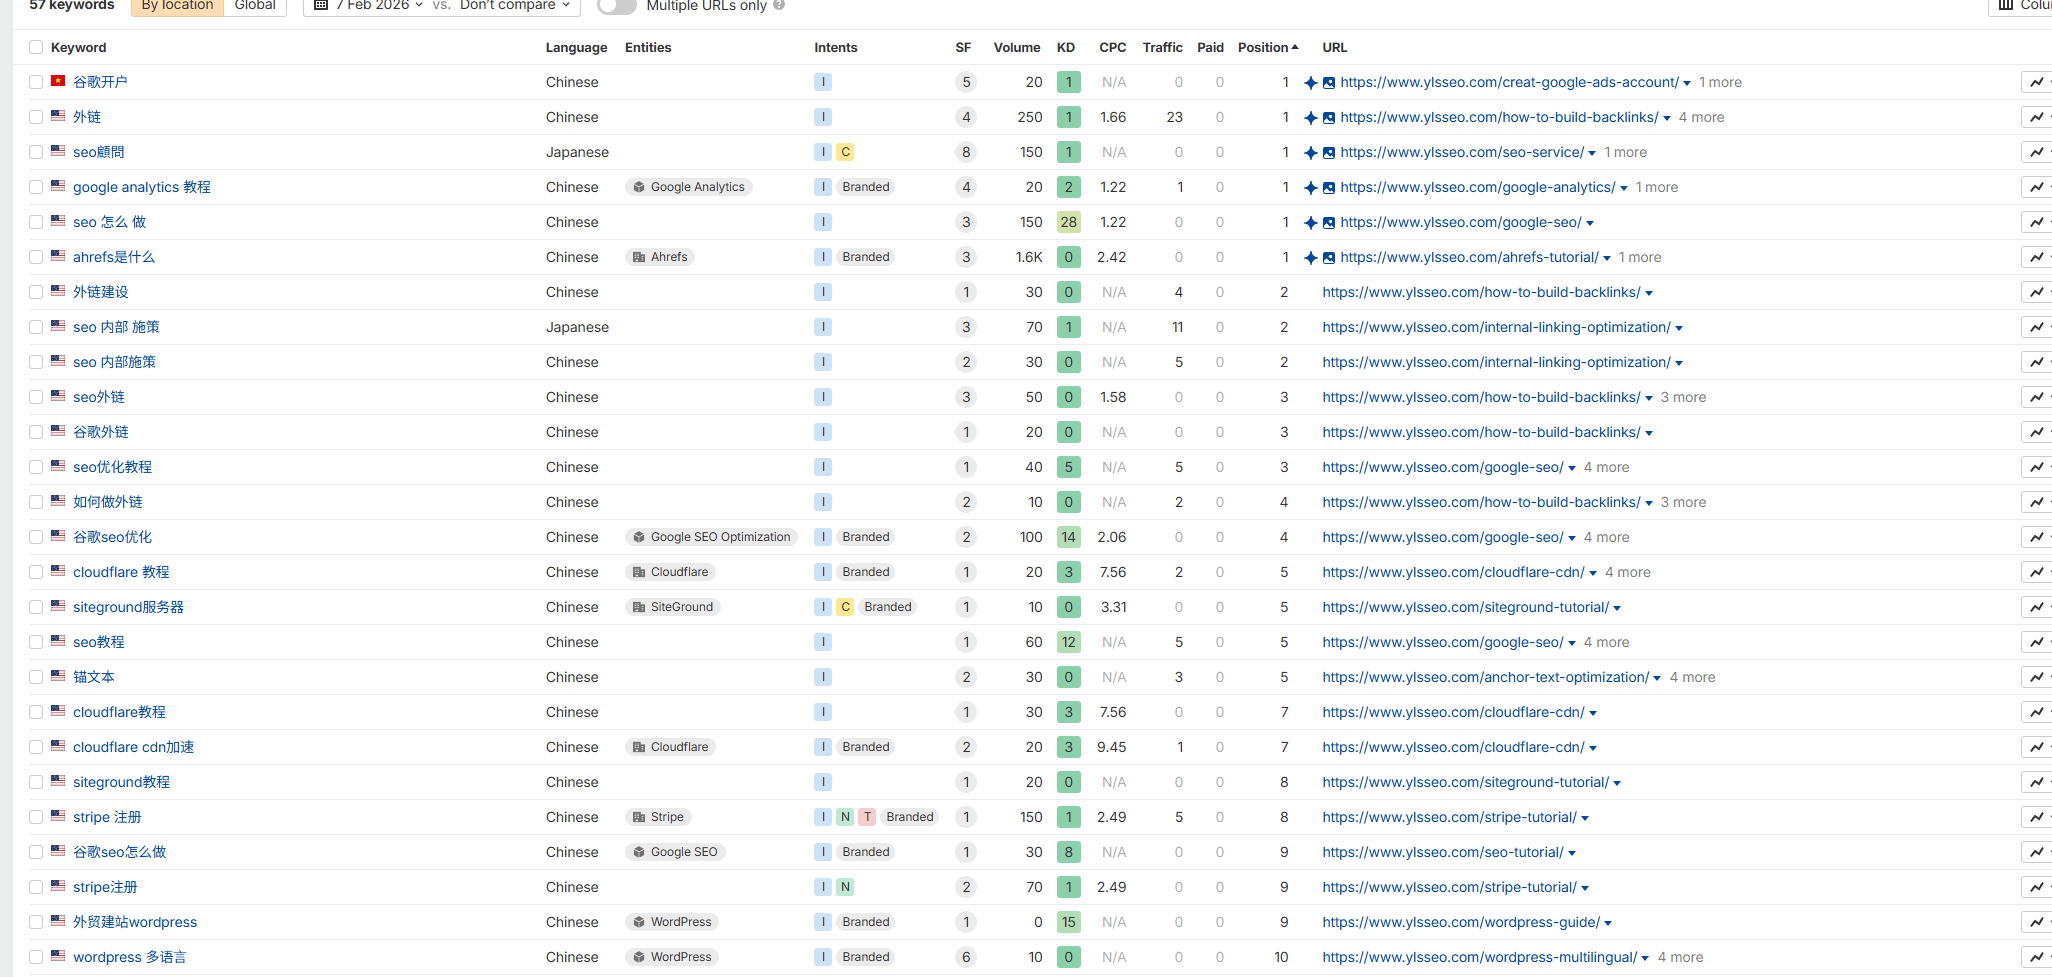The image size is (2052, 977).
Task: Open position history chart for 谷歌开户 row
Action: pos(2036,82)
